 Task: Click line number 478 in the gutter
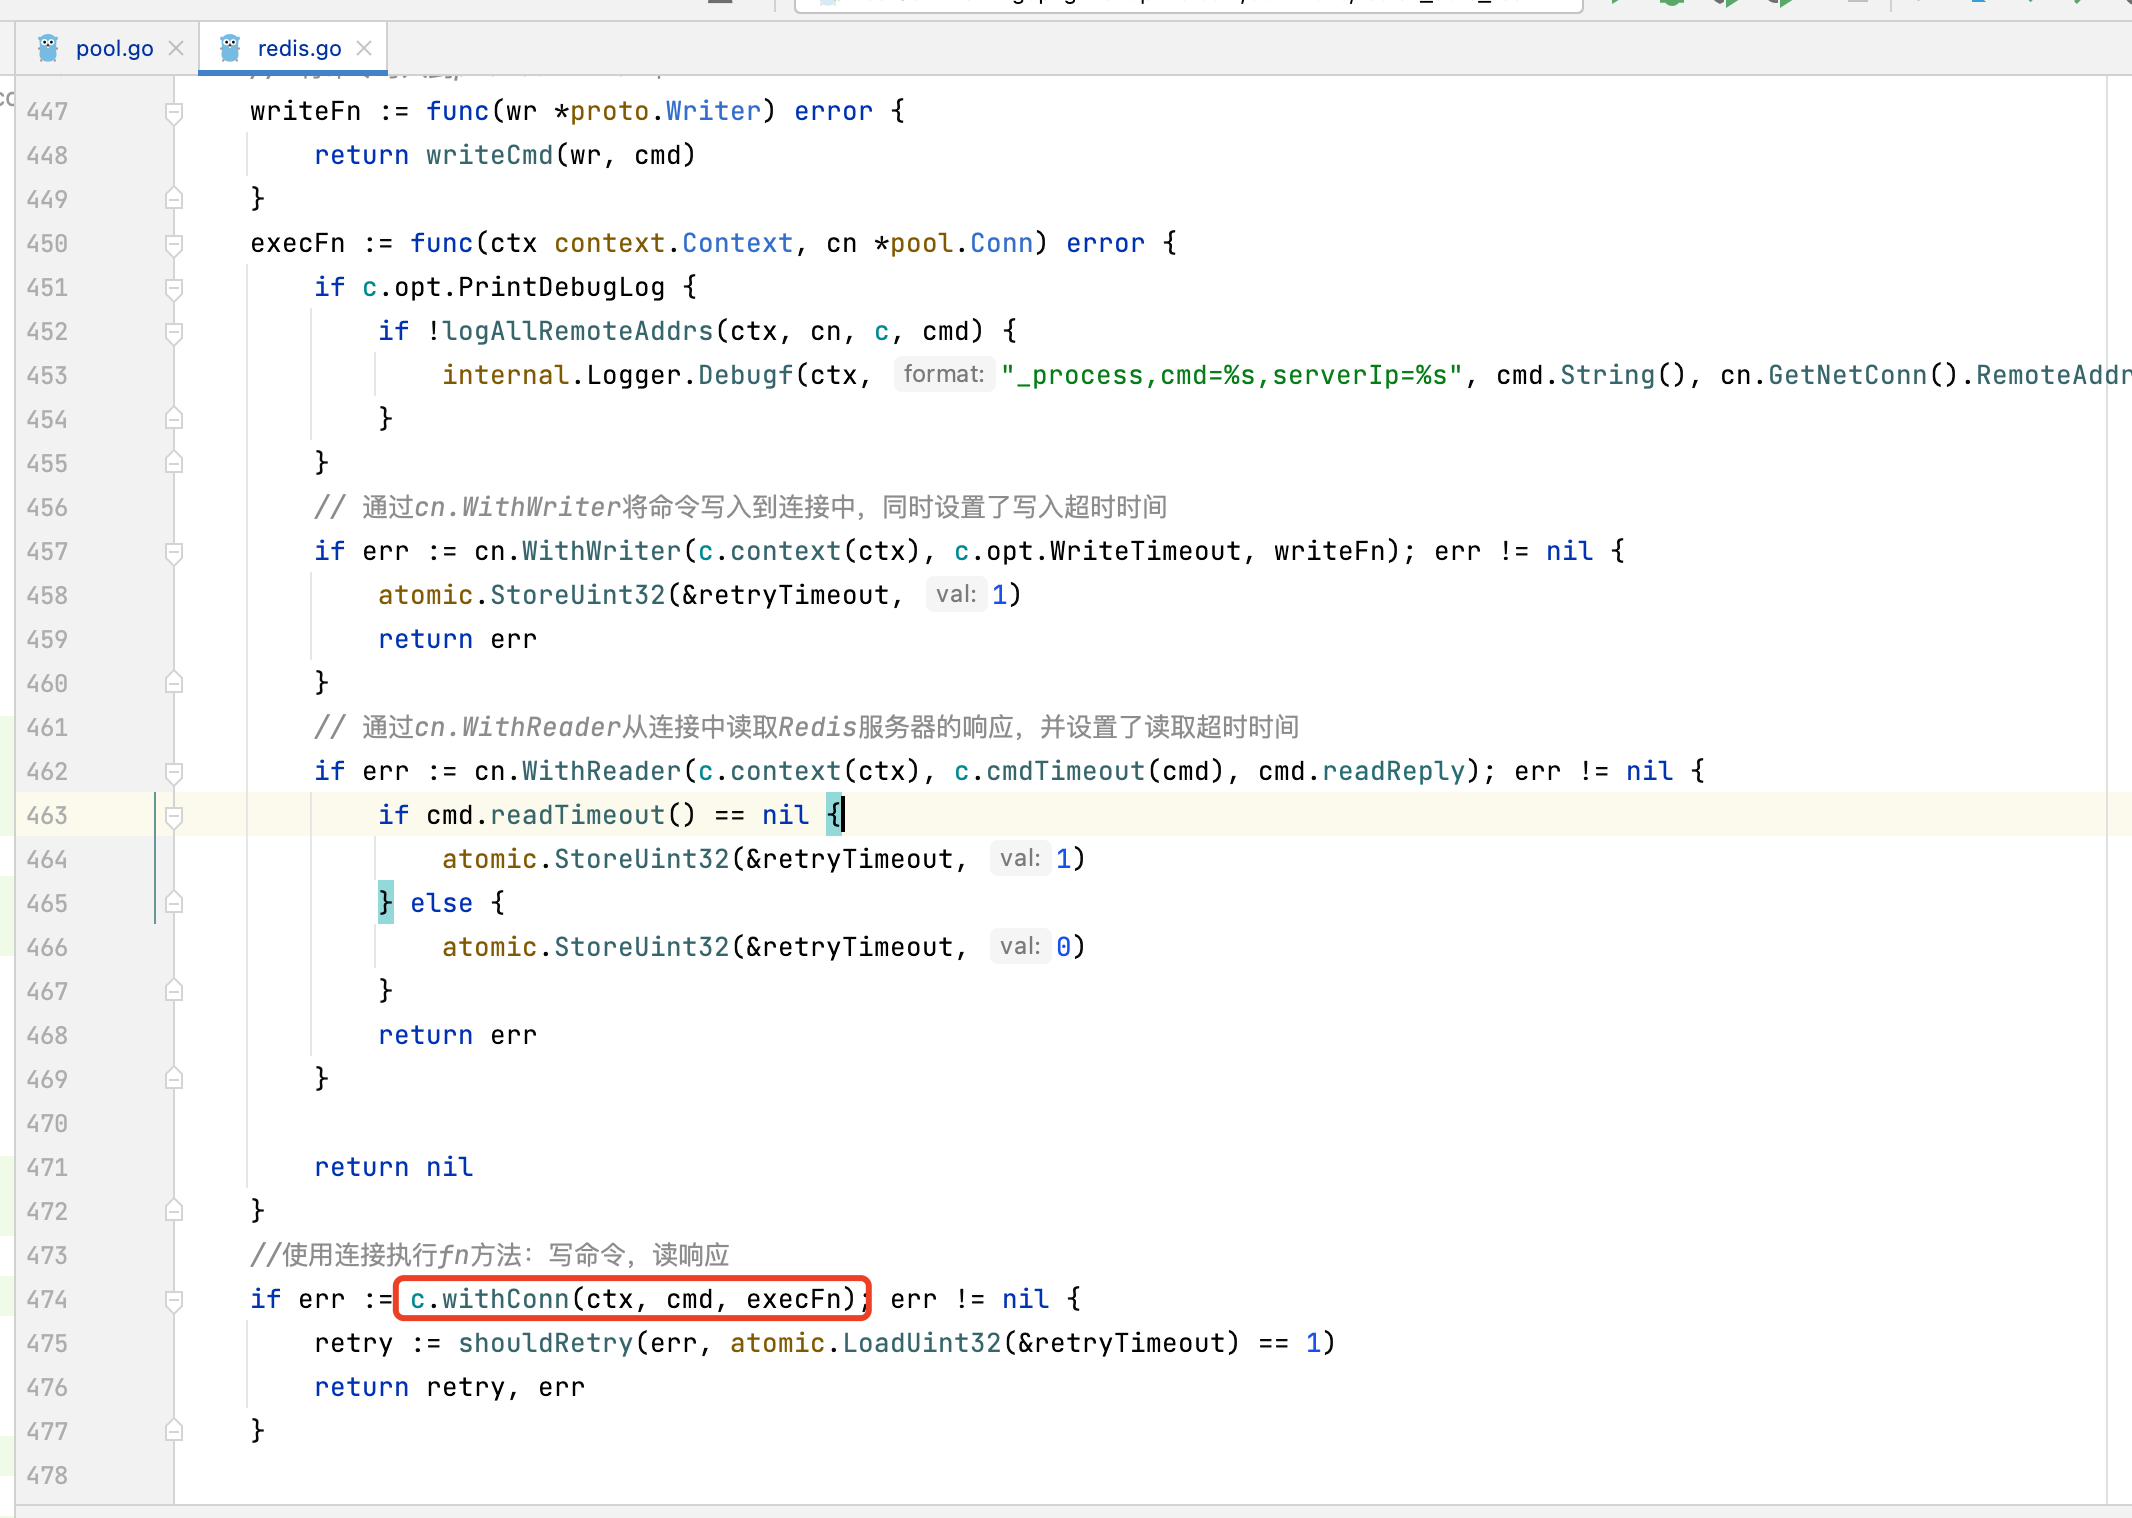tap(47, 1475)
